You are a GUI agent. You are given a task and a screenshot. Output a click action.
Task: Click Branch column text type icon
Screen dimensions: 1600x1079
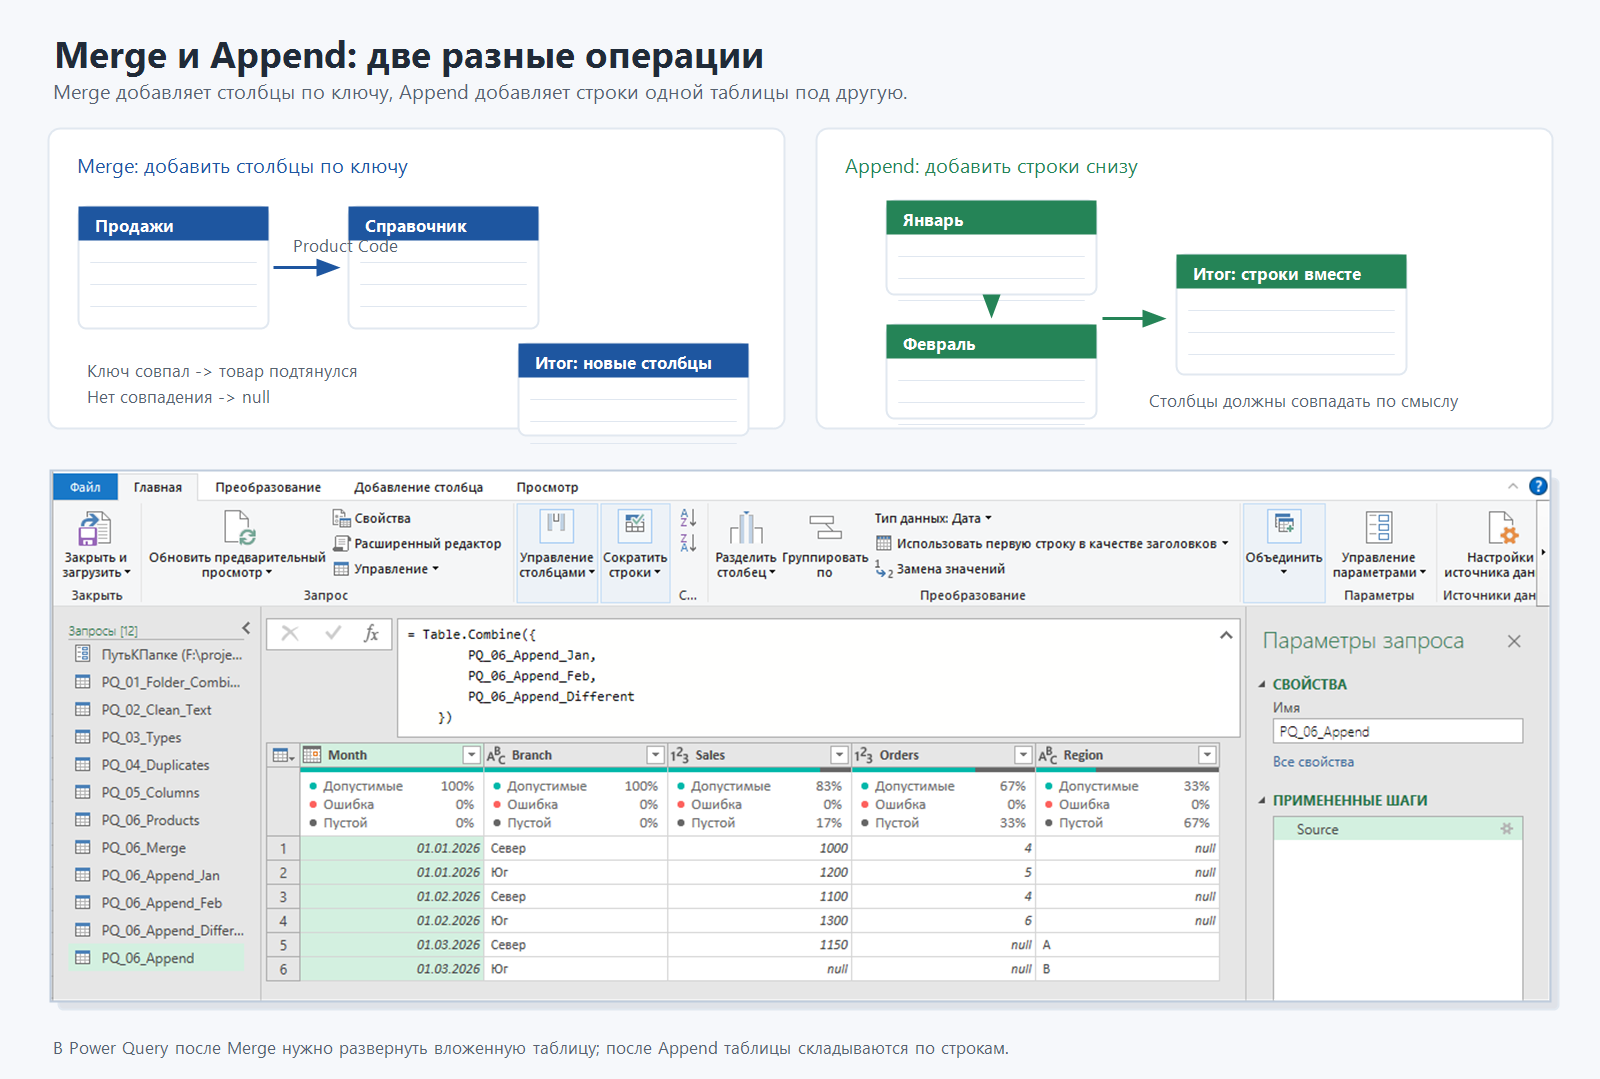coord(496,755)
